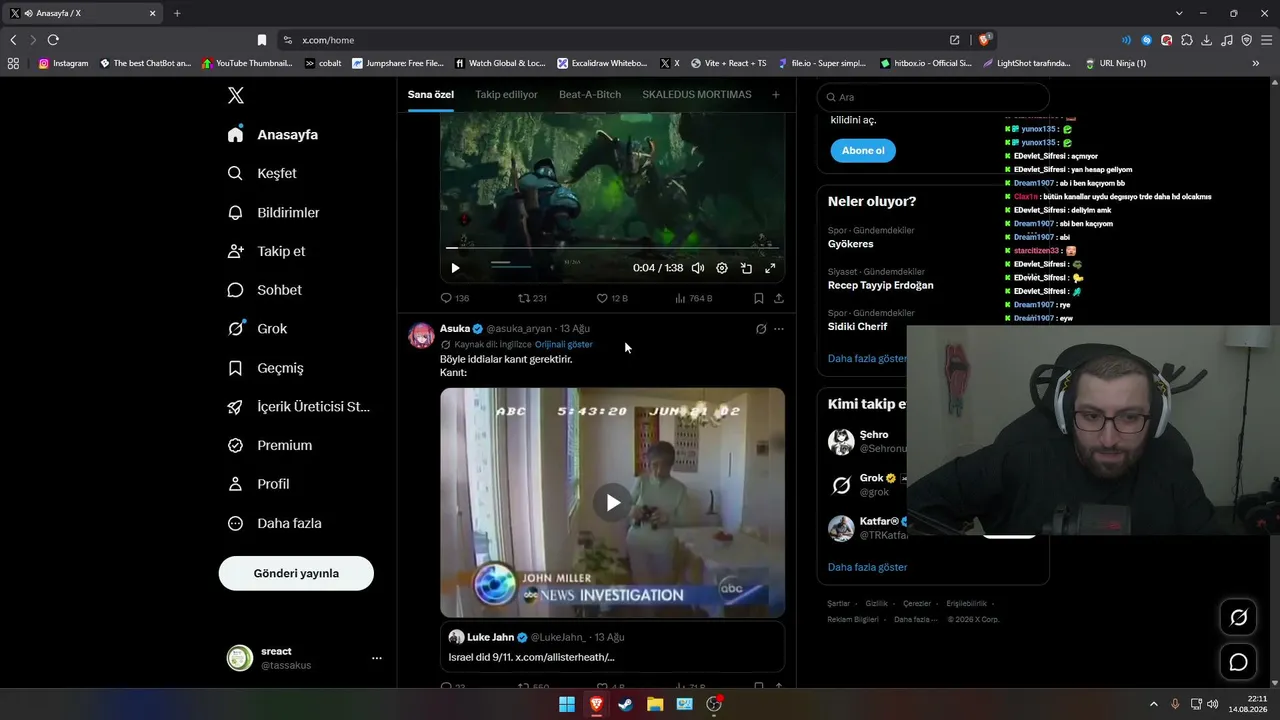Switch to SKALEDUS MORTIMAS tab
This screenshot has width=1280, height=720.
[x=697, y=95]
